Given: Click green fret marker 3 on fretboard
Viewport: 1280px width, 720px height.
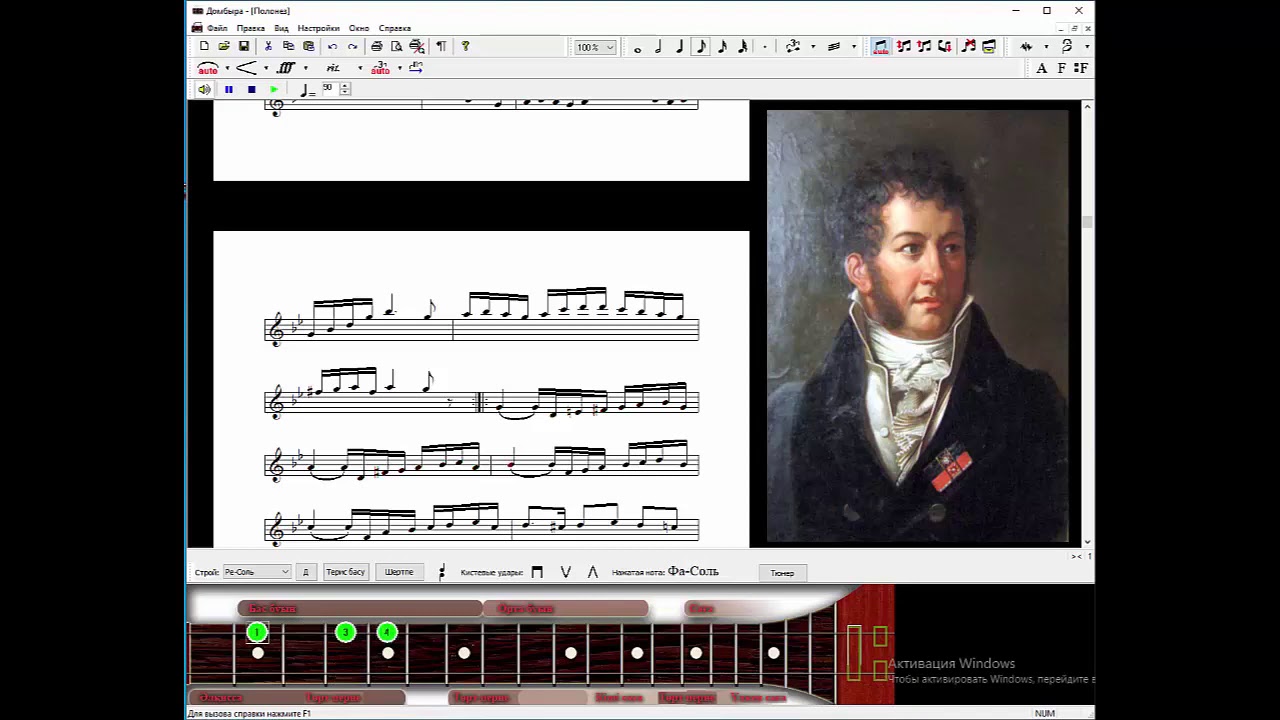Looking at the screenshot, I should coord(345,632).
